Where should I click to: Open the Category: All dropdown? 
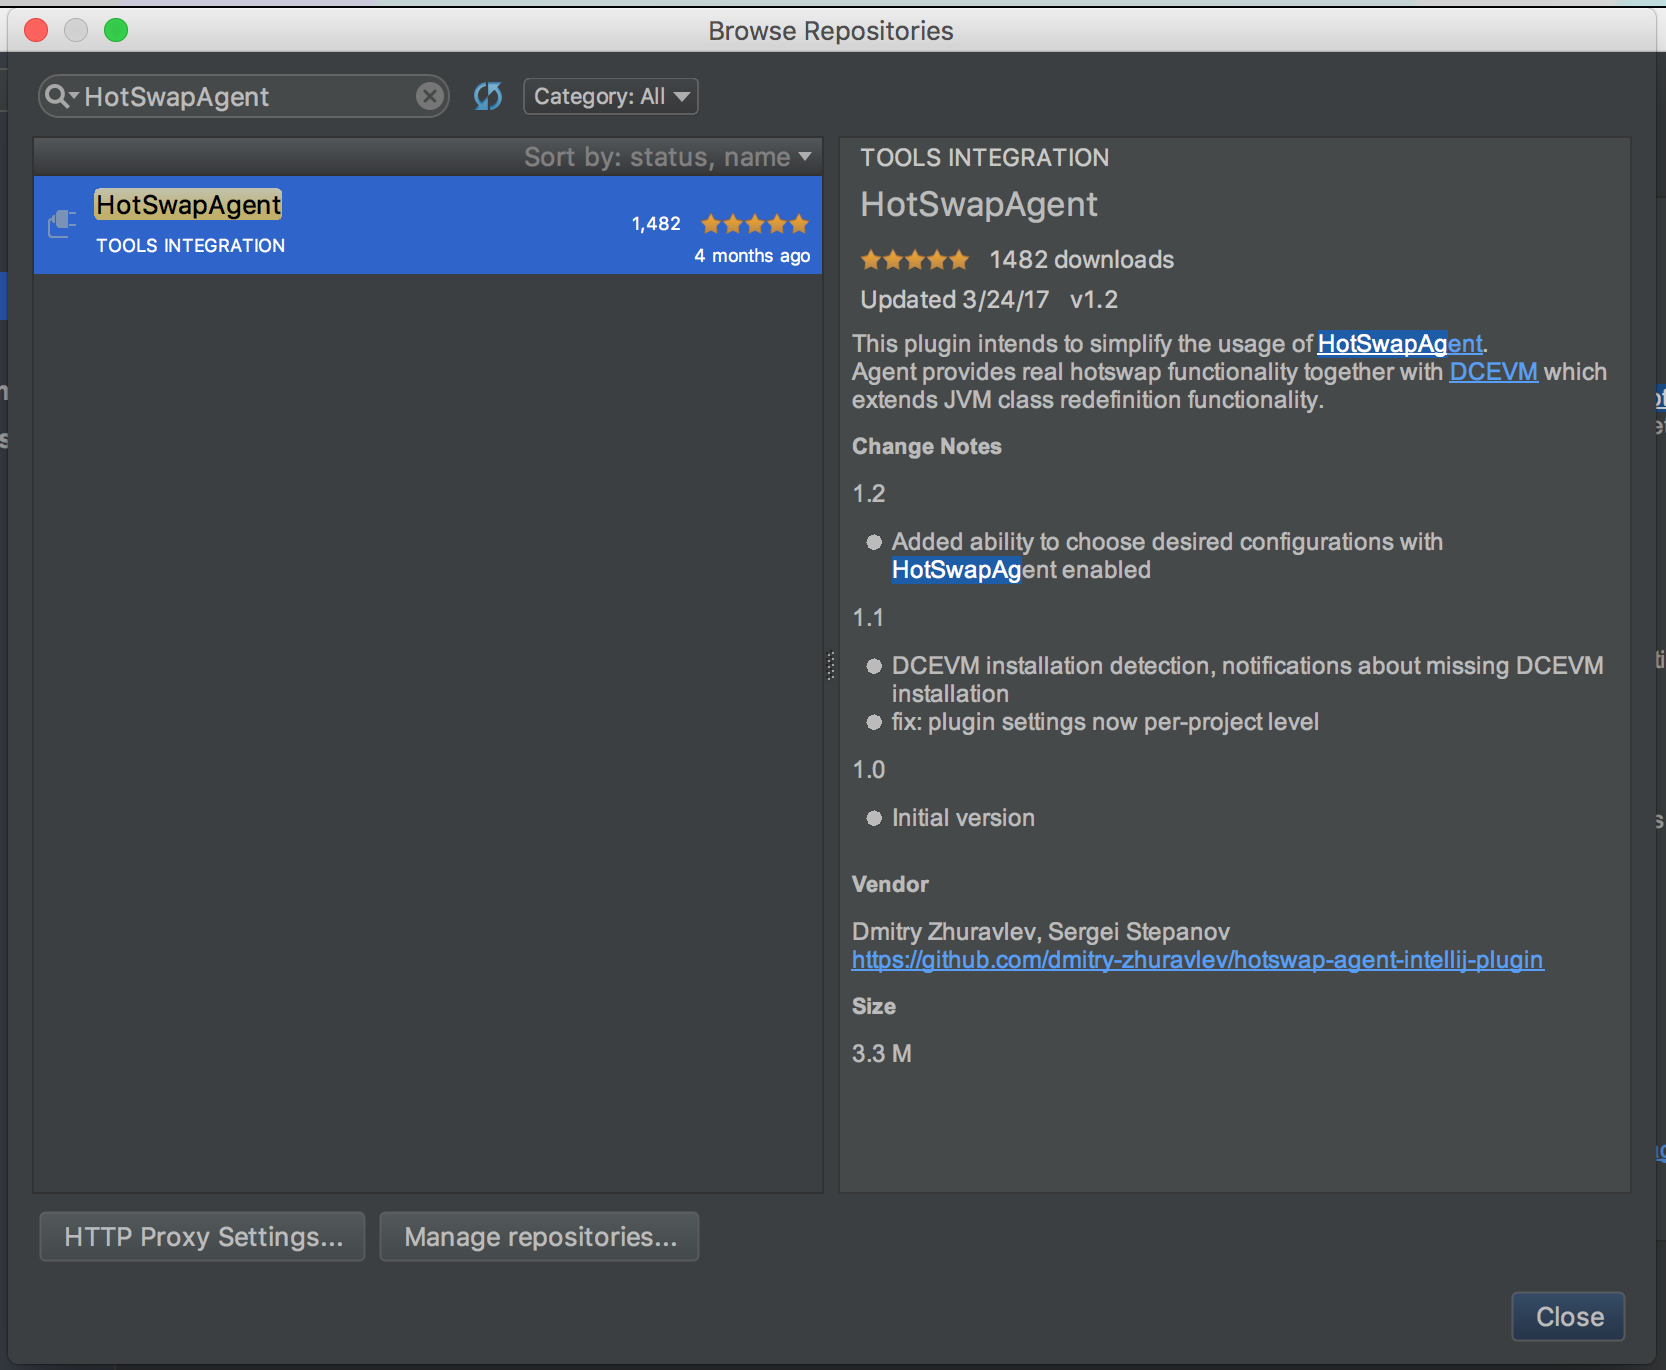[610, 96]
